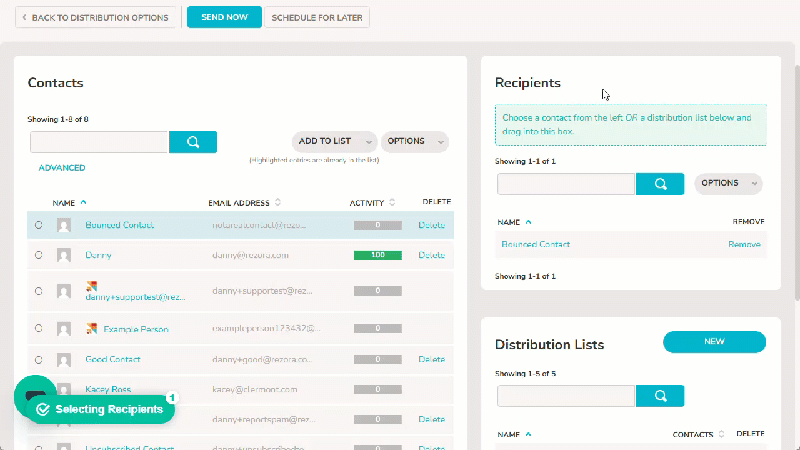Click the Send Now button
Screen dimensions: 800x450
[x=224, y=17]
